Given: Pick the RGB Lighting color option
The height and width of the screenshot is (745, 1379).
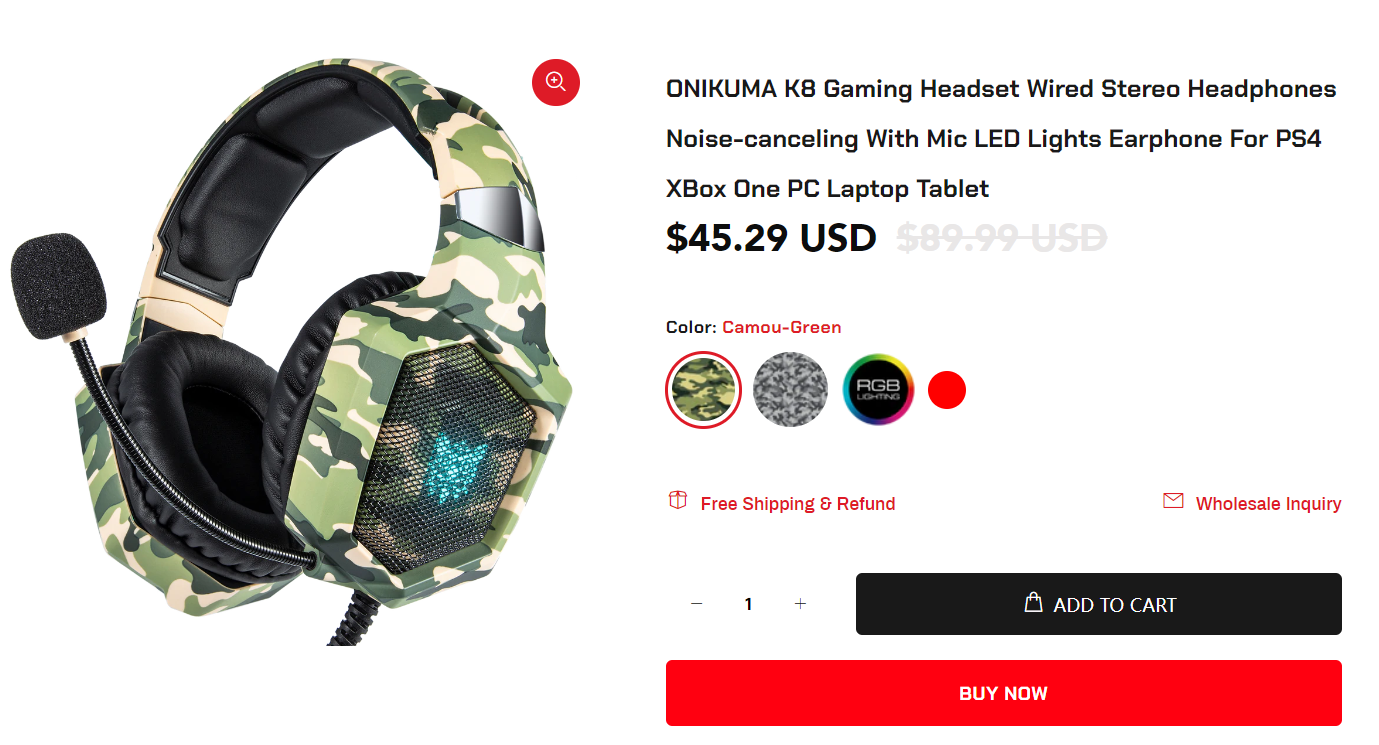Looking at the screenshot, I should click(878, 390).
